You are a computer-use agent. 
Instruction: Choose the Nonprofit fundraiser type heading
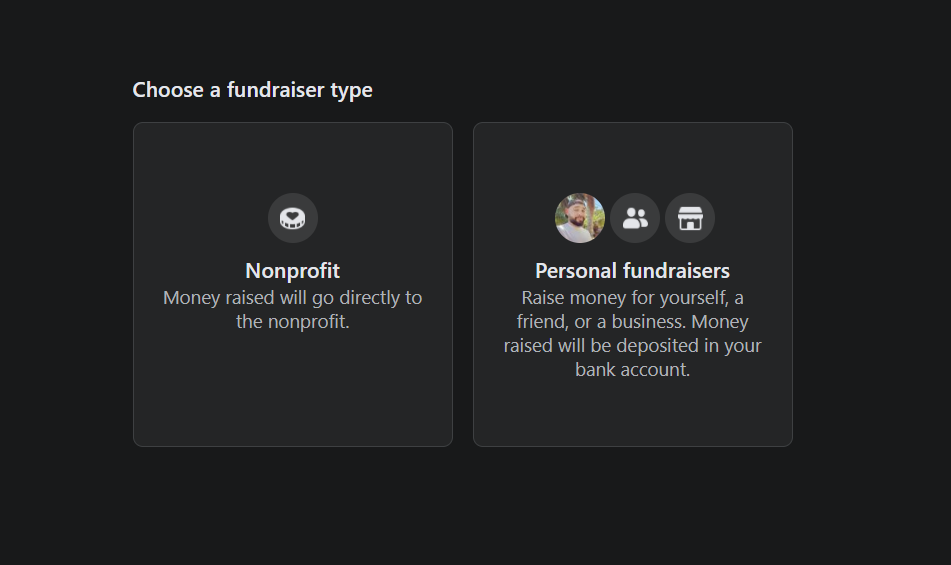click(293, 271)
